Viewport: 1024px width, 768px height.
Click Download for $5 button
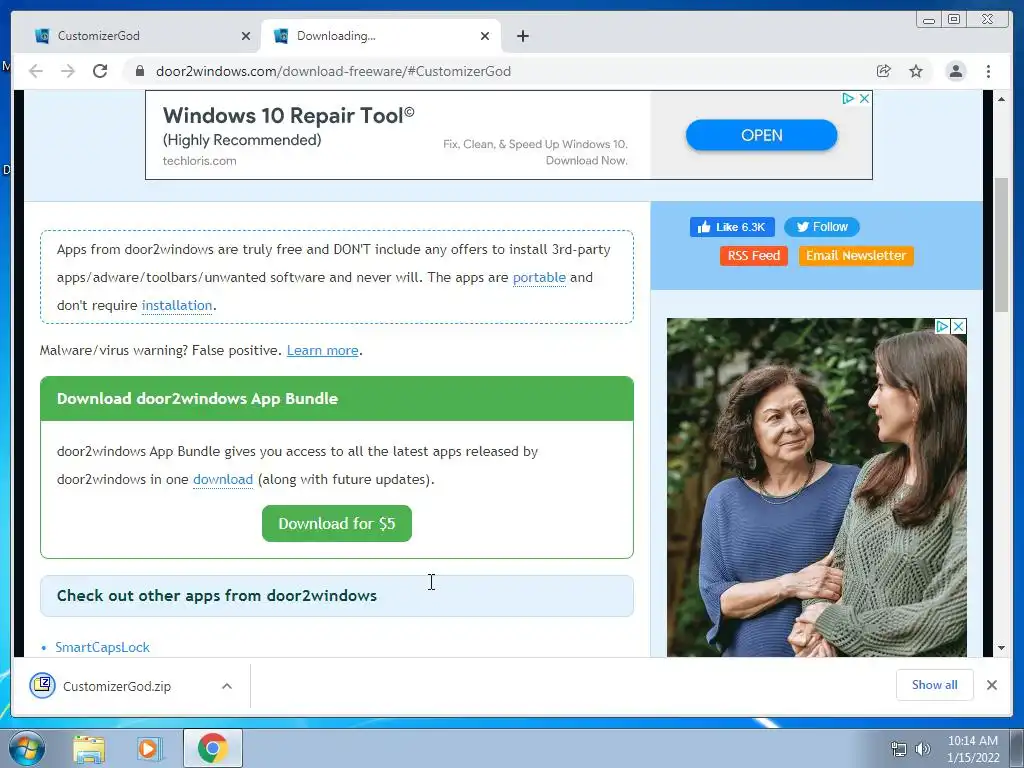point(337,523)
